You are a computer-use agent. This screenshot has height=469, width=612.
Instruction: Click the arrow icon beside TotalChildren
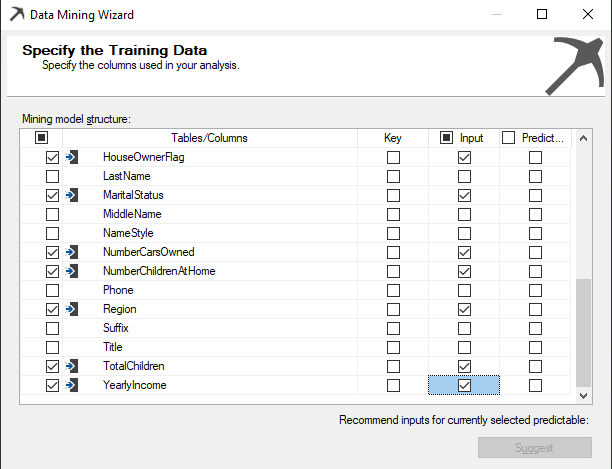click(72, 366)
